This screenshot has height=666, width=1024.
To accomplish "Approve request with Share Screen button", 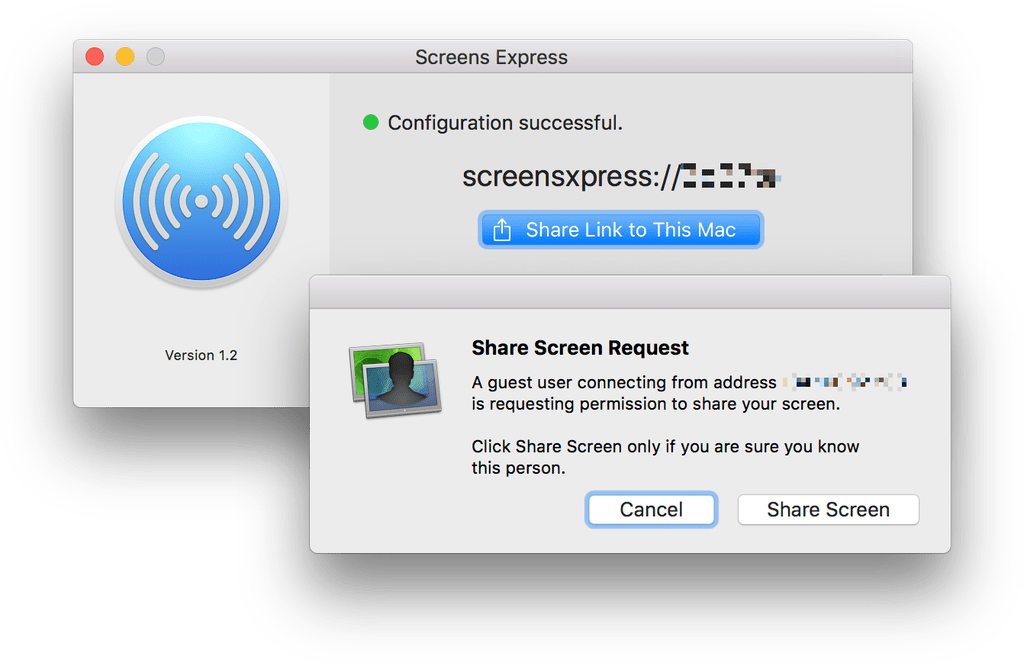I will click(828, 509).
